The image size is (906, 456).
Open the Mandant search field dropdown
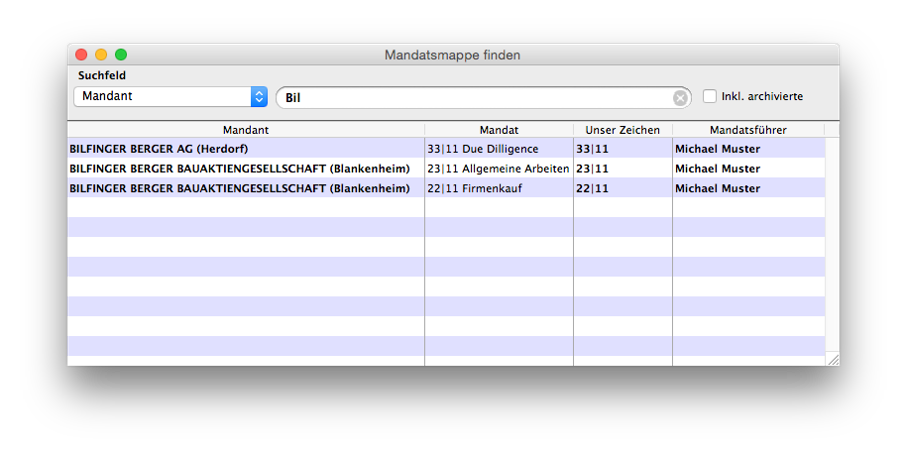170,97
